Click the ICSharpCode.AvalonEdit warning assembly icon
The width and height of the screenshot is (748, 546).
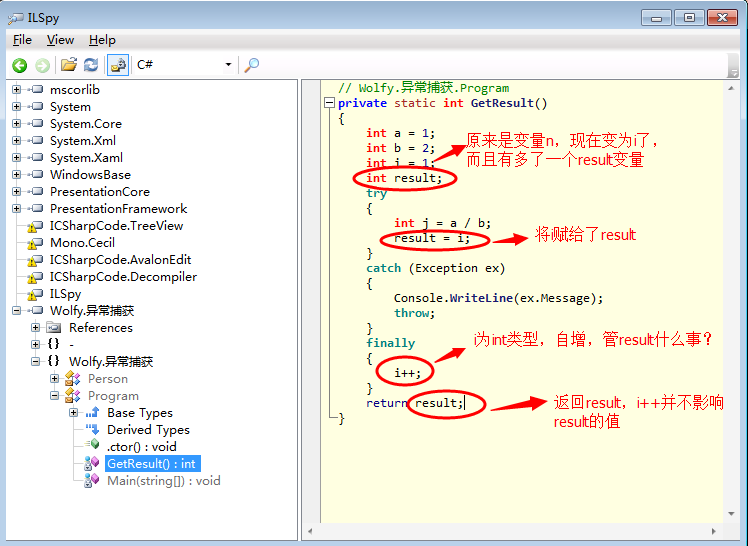(35, 260)
